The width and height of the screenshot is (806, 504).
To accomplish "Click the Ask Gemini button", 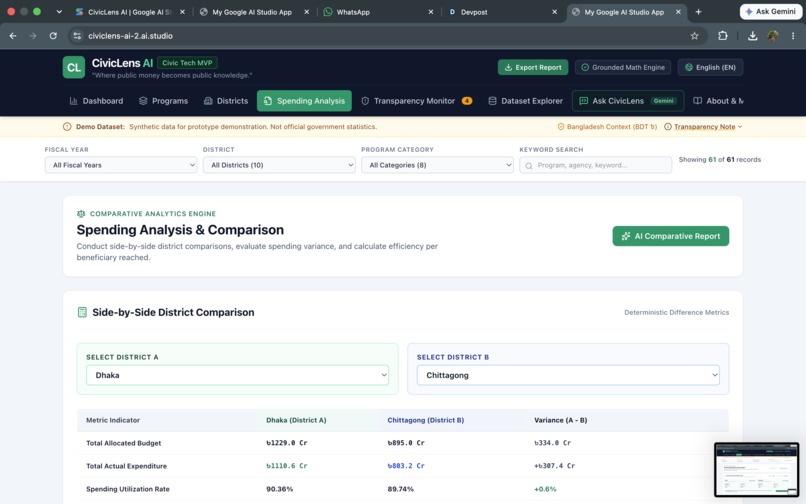I will click(771, 11).
